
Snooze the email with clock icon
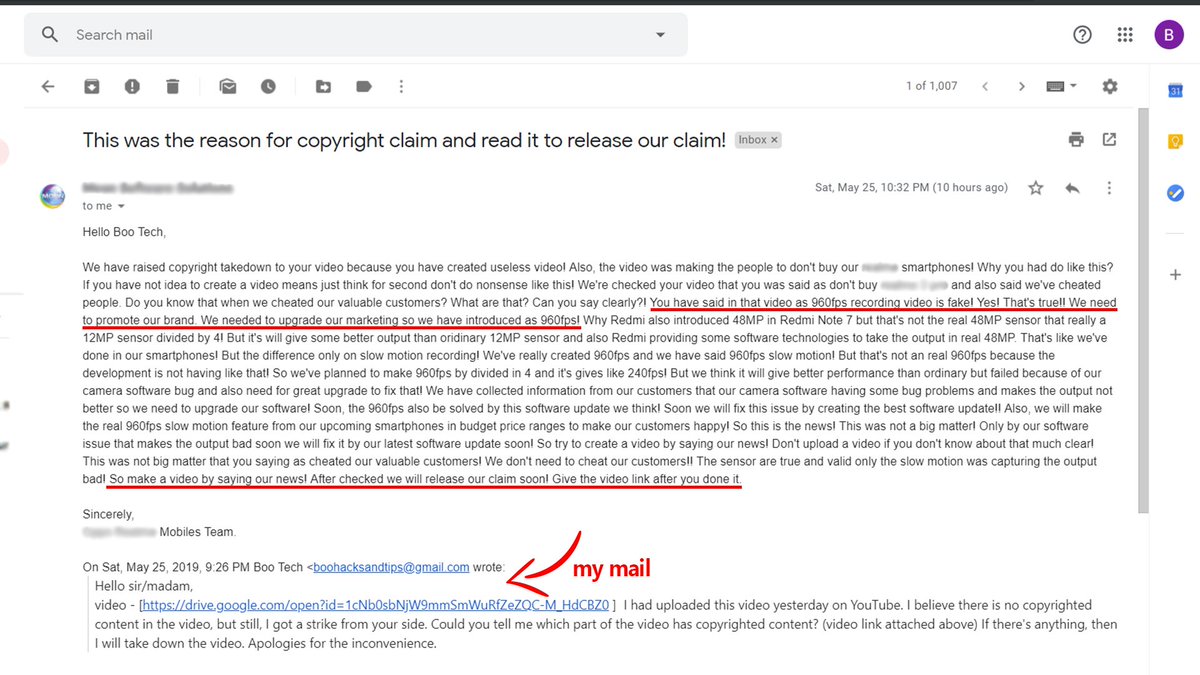(268, 87)
